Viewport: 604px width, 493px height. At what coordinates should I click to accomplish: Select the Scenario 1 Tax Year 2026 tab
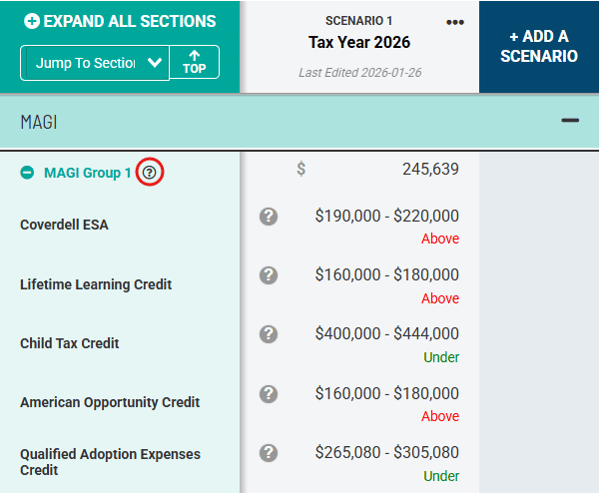click(x=359, y=42)
